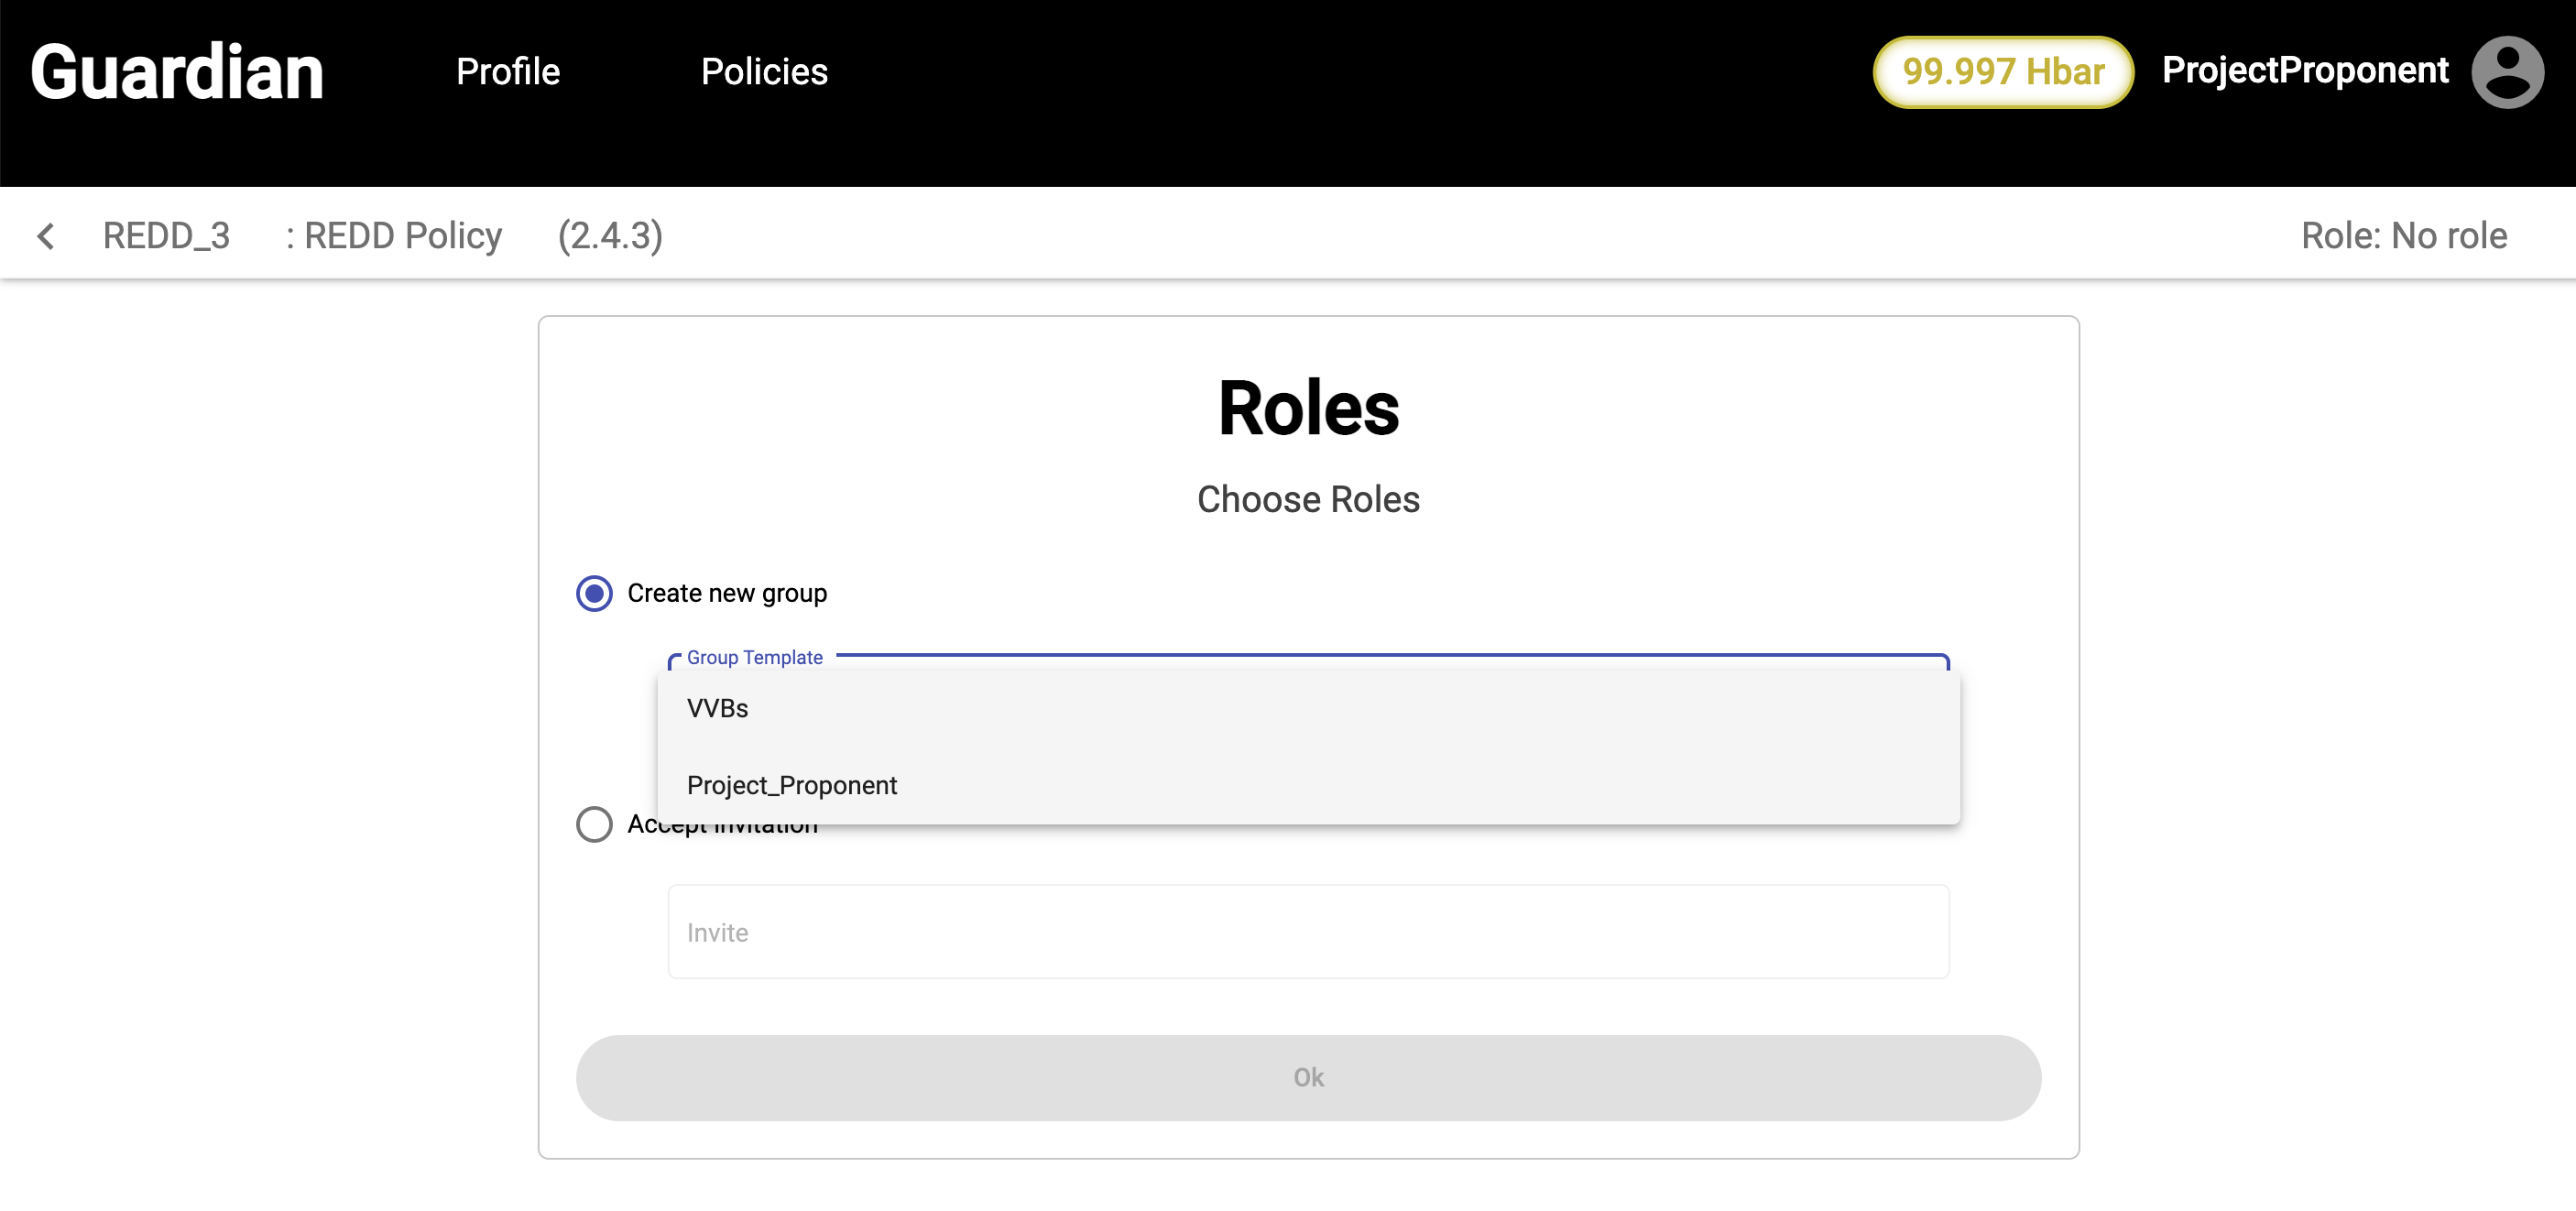Click the REDD_3 policy name
2576x1211 pixels.
point(166,236)
